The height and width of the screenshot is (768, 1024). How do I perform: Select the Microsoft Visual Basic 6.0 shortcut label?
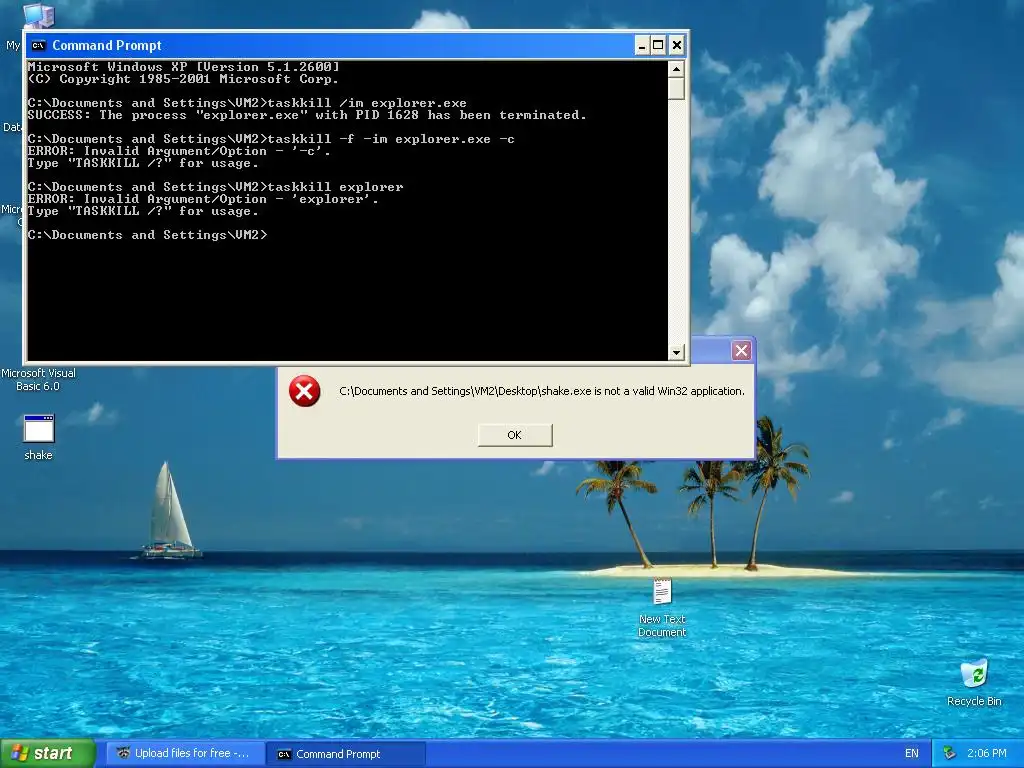tap(38, 379)
